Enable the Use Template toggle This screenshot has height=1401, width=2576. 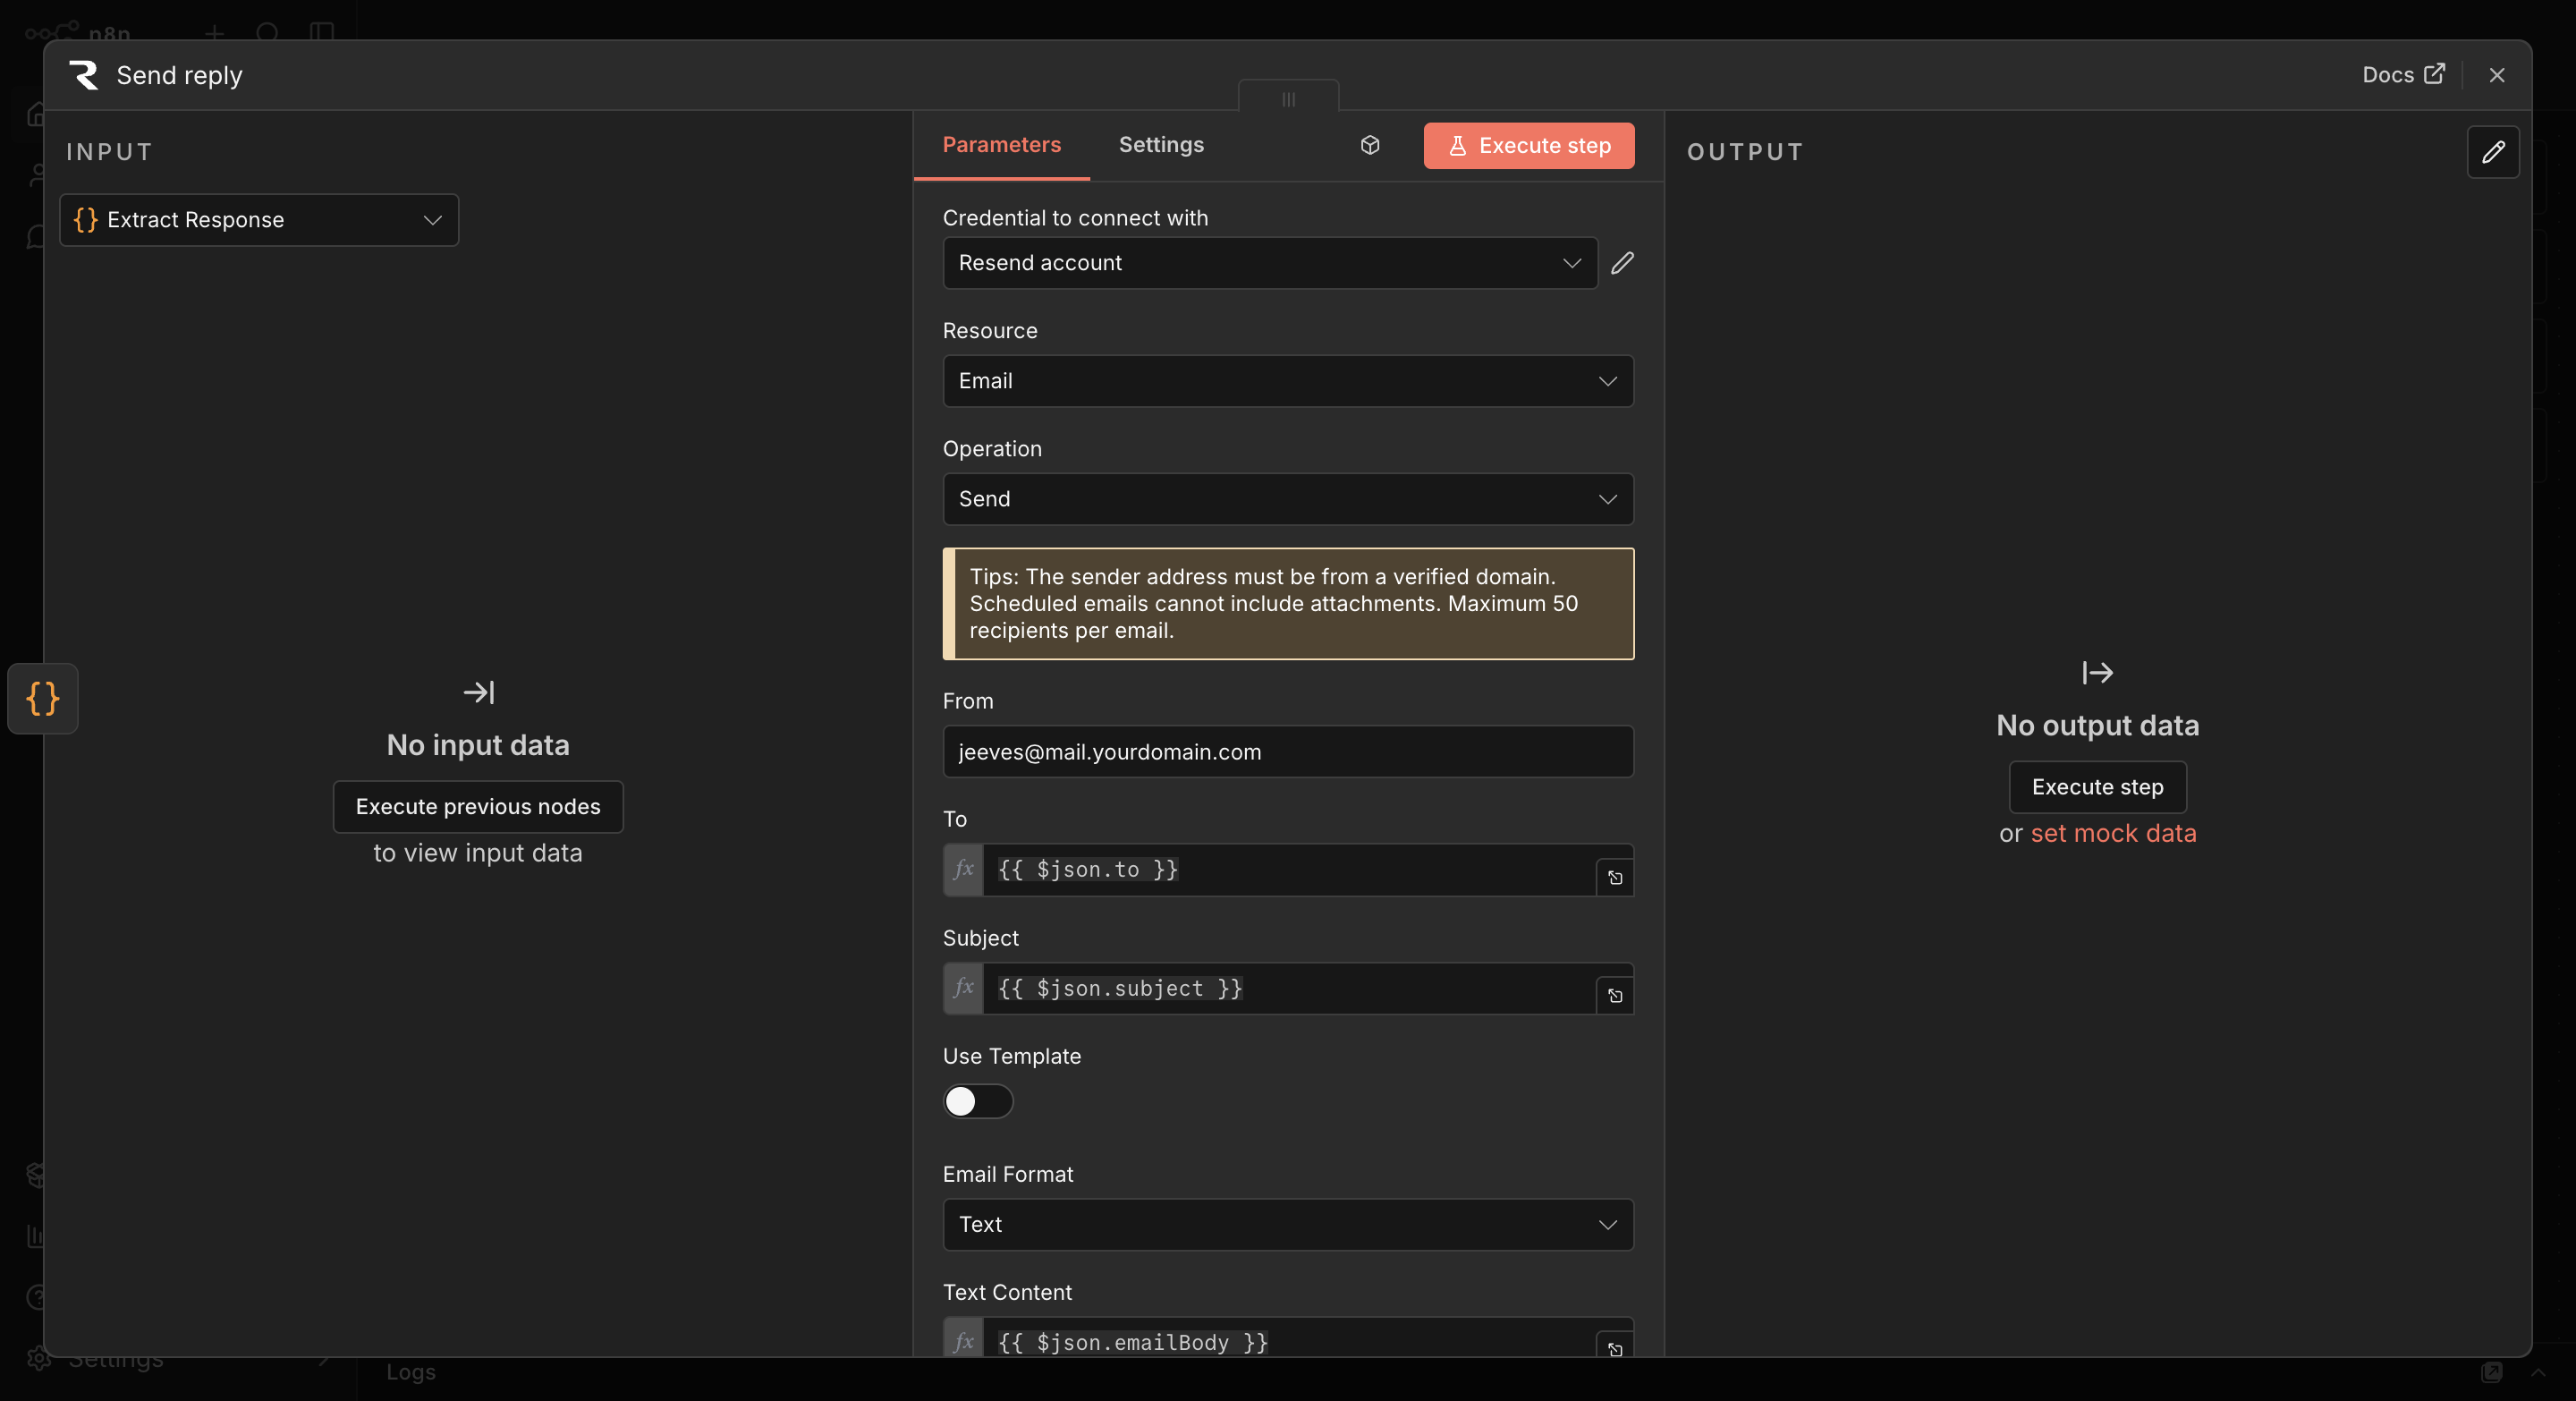pos(977,1101)
